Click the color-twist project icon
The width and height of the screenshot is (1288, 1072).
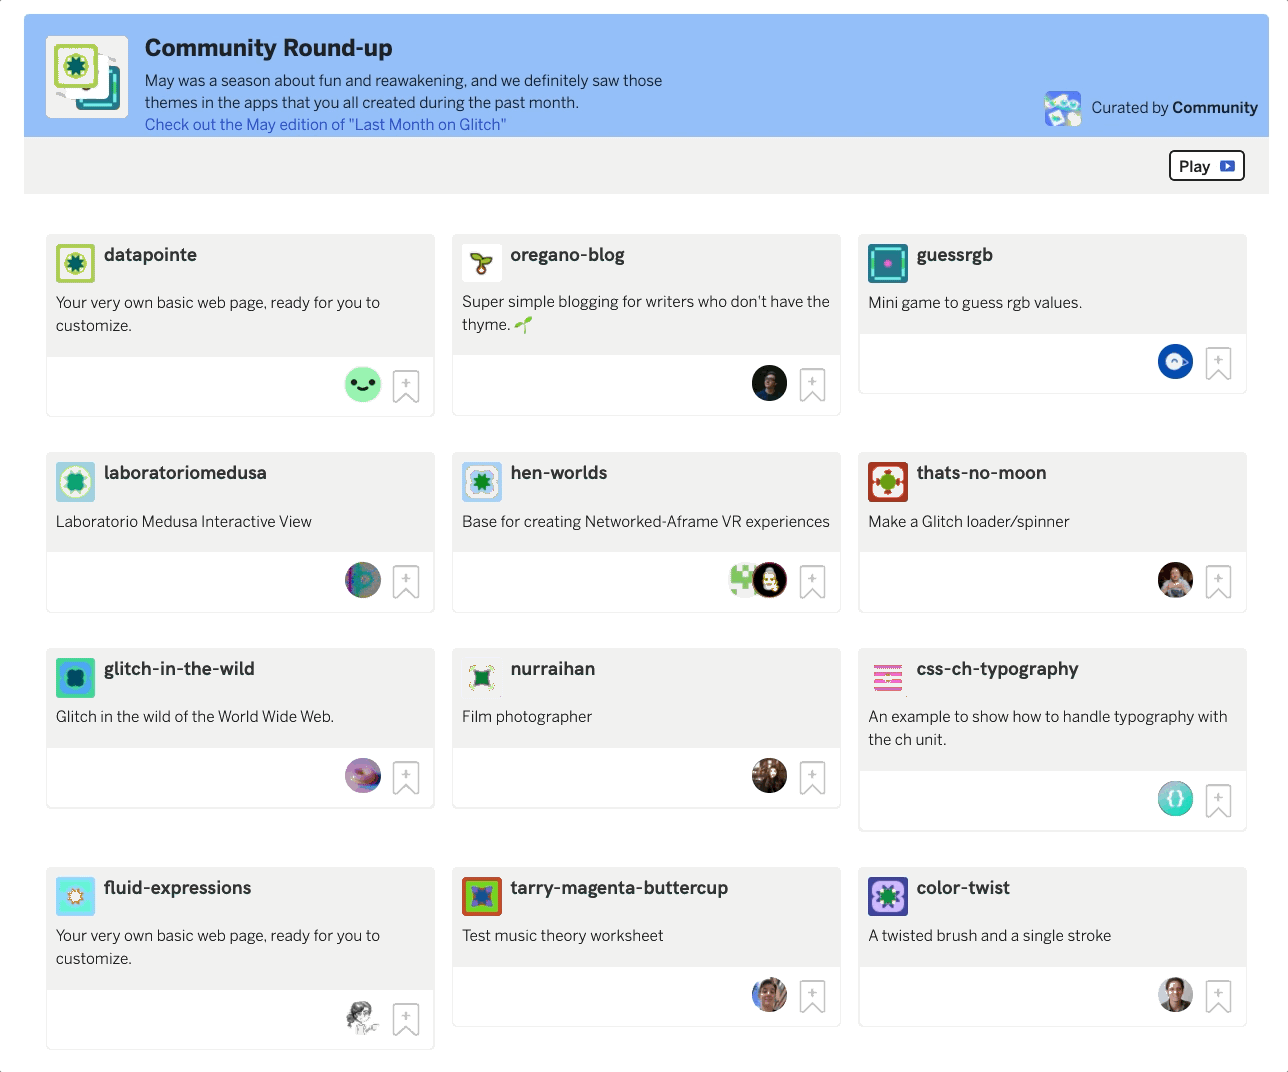pyautogui.click(x=887, y=897)
